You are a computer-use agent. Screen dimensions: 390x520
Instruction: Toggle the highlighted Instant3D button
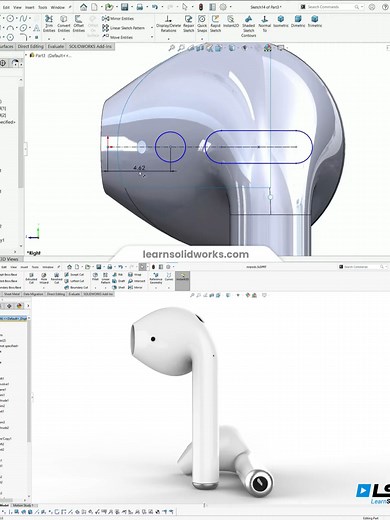pyautogui.click(x=182, y=280)
